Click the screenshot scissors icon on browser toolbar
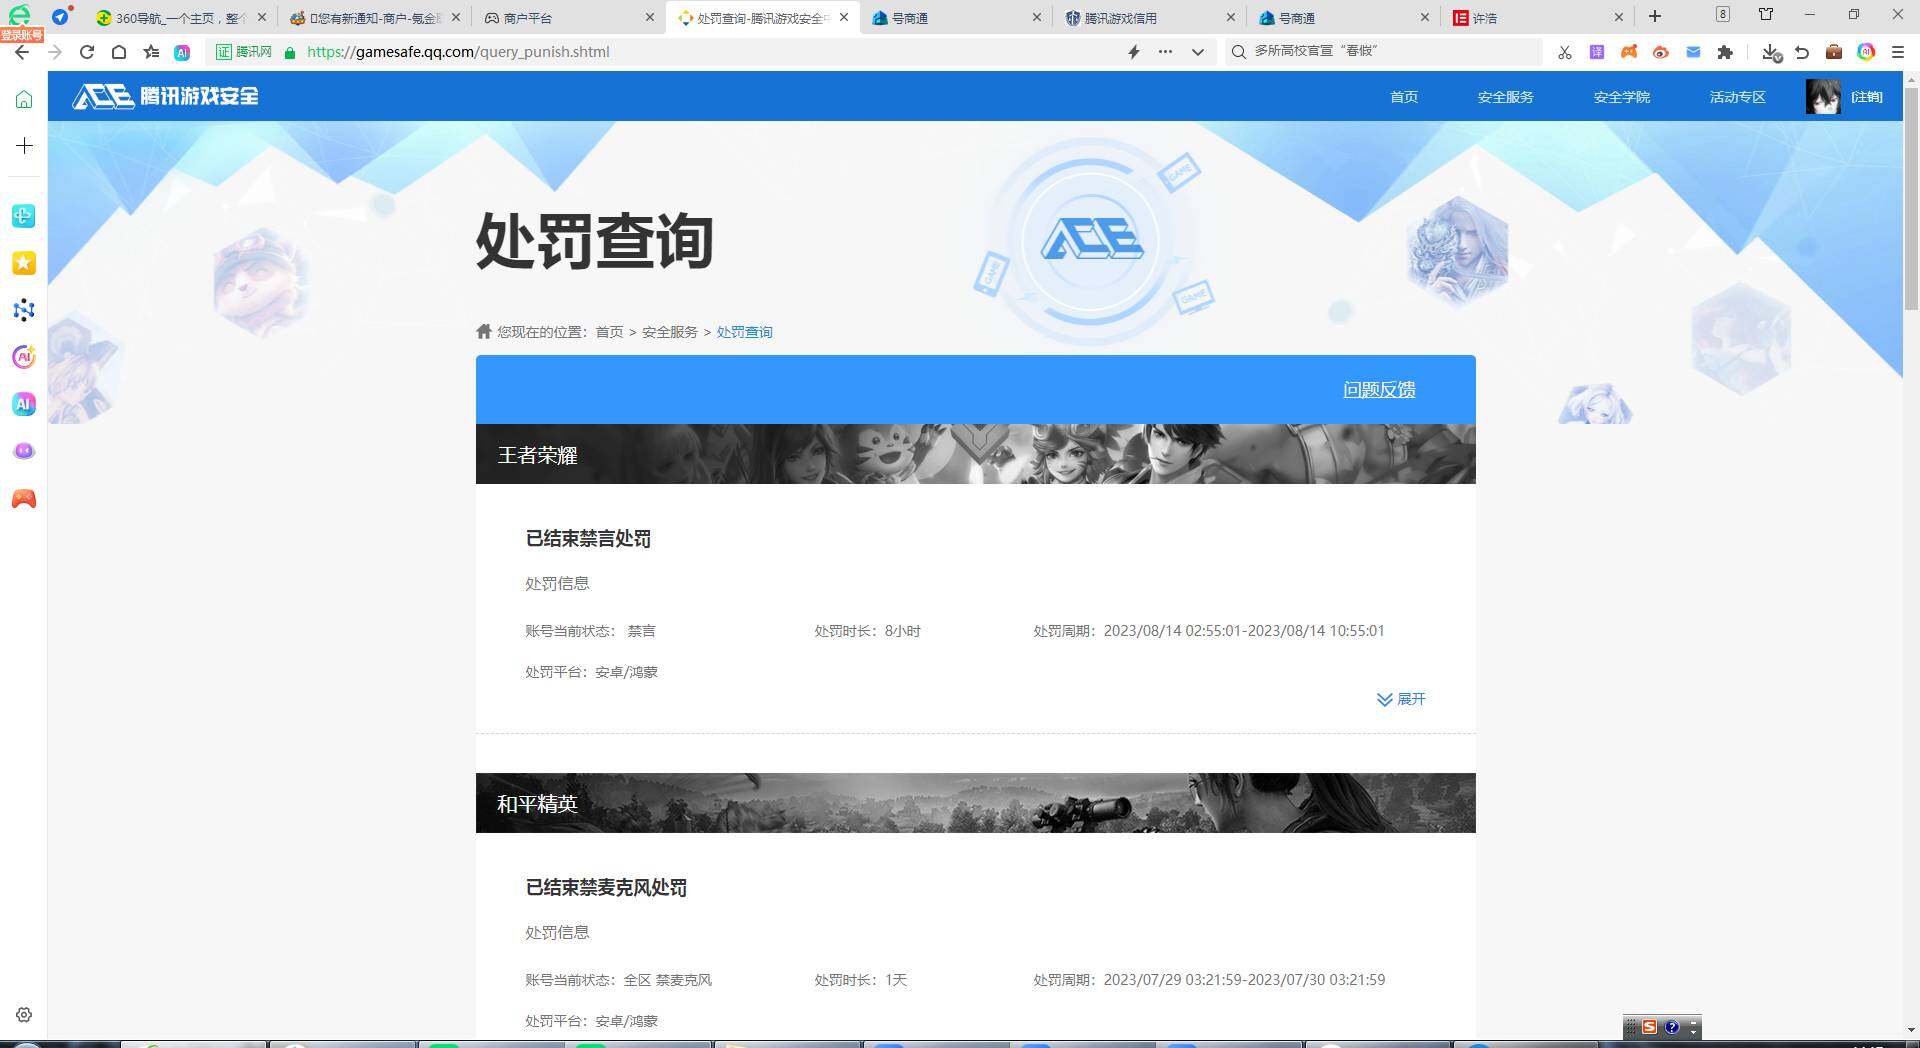Screen dimensions: 1920x1048 click(x=1565, y=52)
